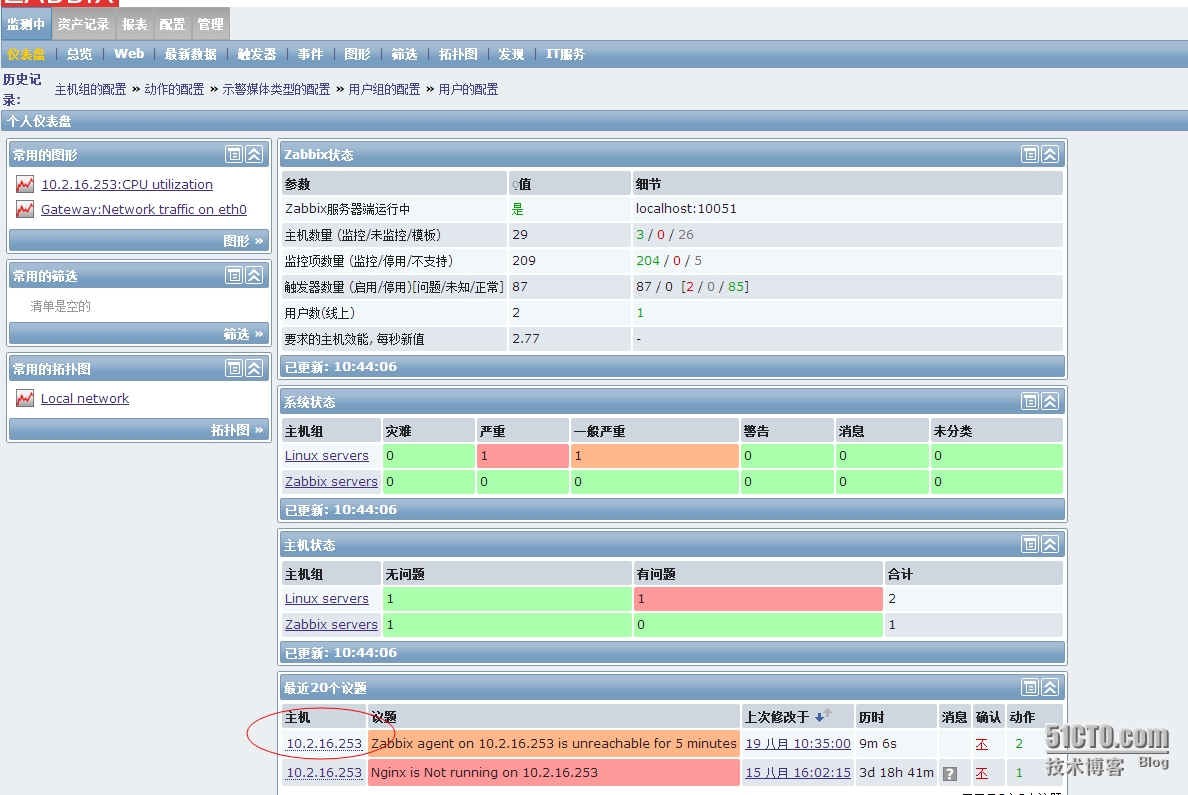Click host 10.2.16.253 in Nginx row

click(x=324, y=772)
